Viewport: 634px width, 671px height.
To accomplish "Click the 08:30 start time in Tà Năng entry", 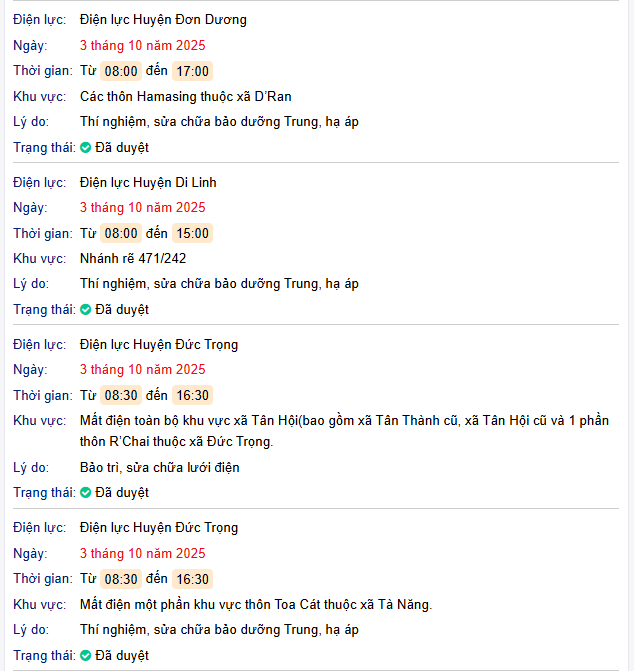I will (x=121, y=579).
